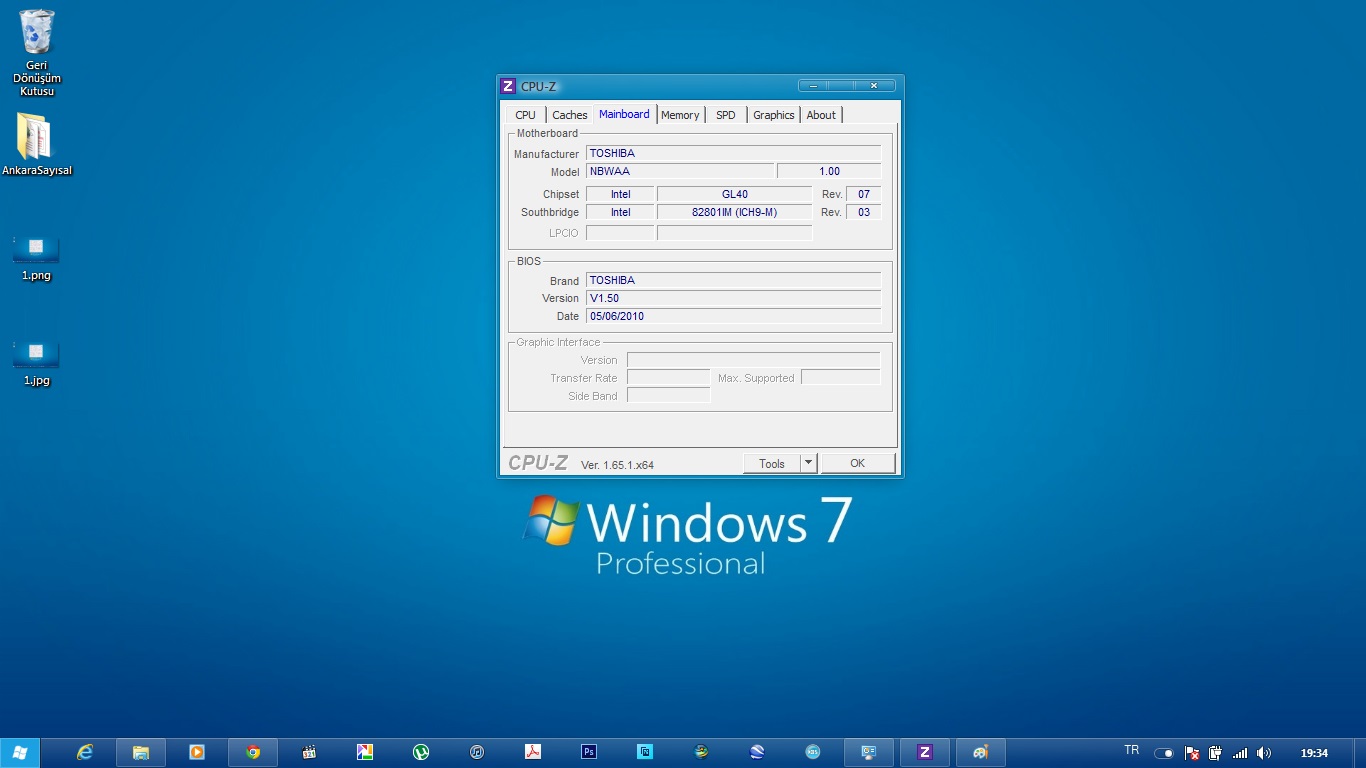
Task: Launch Media Player Classic from the taskbar
Action: [x=309, y=753]
